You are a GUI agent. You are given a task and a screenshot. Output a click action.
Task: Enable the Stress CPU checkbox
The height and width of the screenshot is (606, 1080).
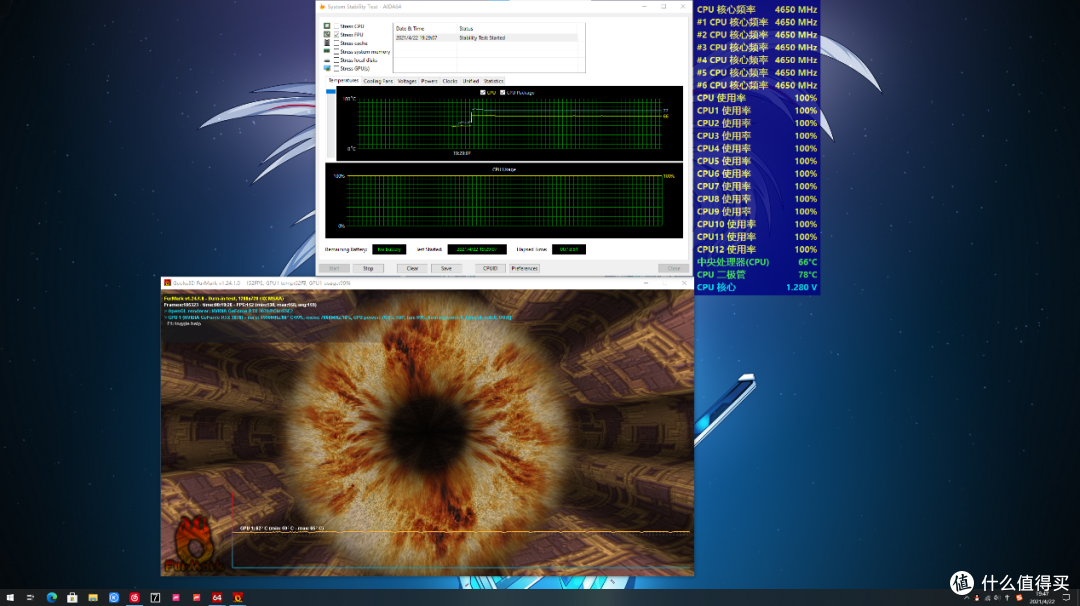(336, 26)
